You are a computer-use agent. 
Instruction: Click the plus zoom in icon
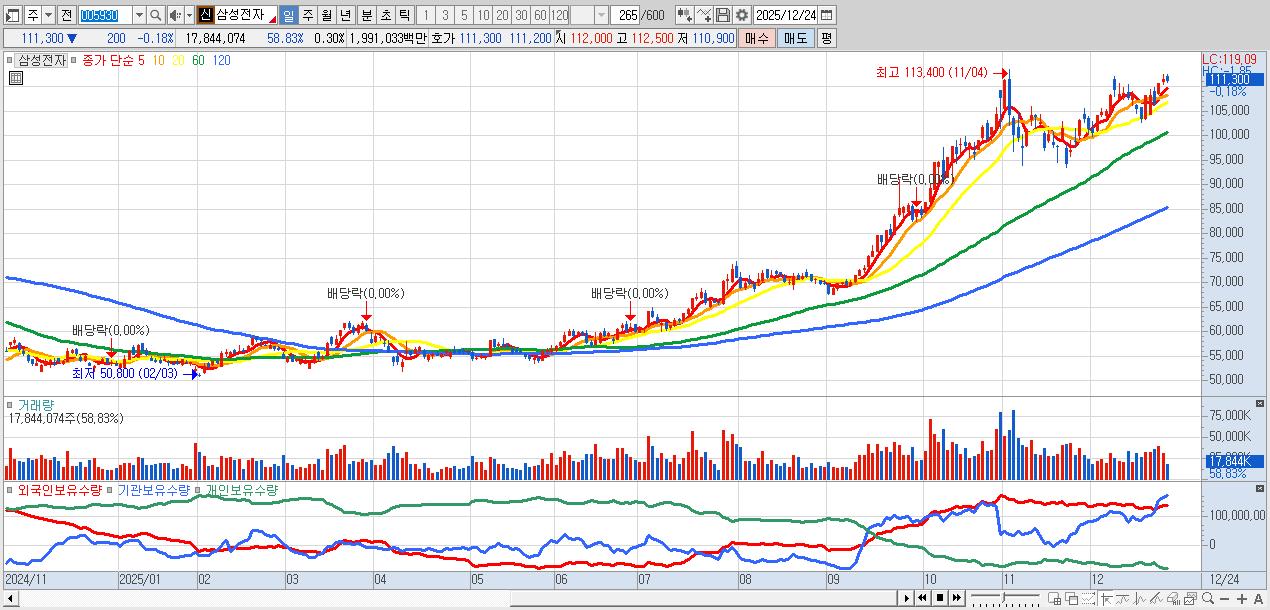pos(1241,598)
